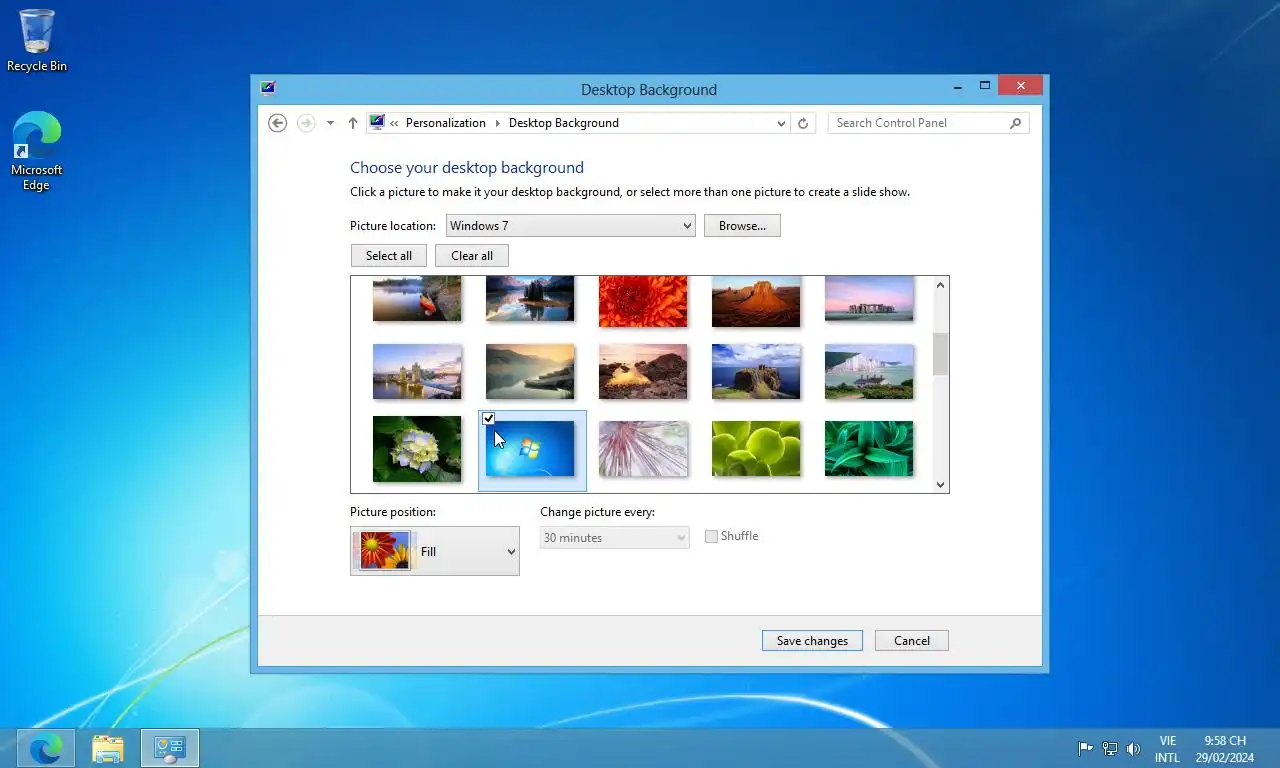Select the Windows logo blue wallpaper
Screen dimensions: 1280x768
pyautogui.click(x=530, y=449)
